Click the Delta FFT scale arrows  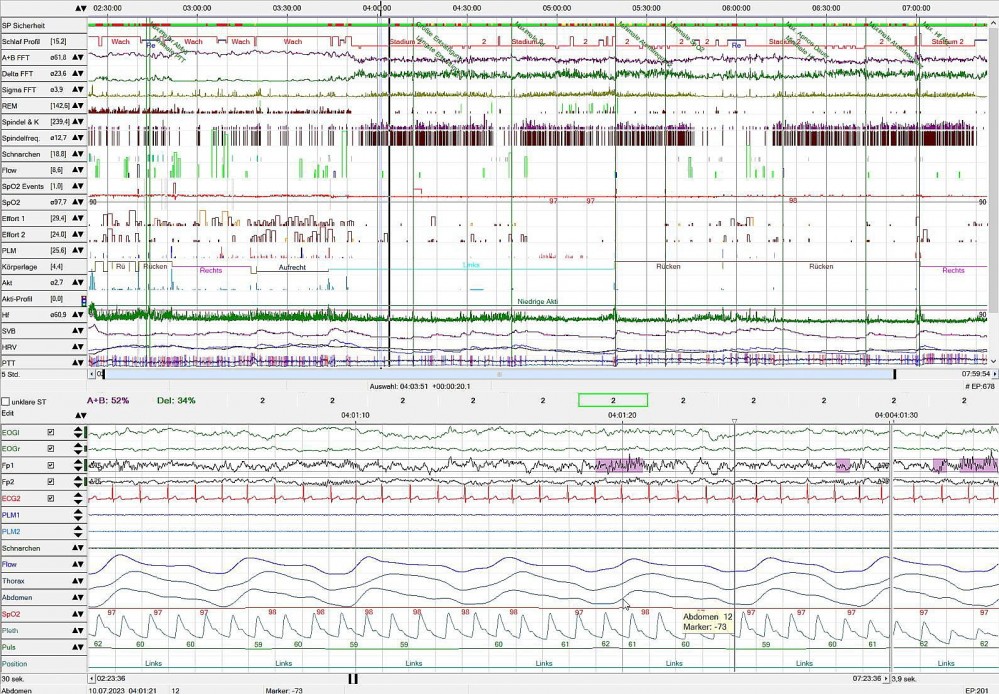(x=77, y=73)
